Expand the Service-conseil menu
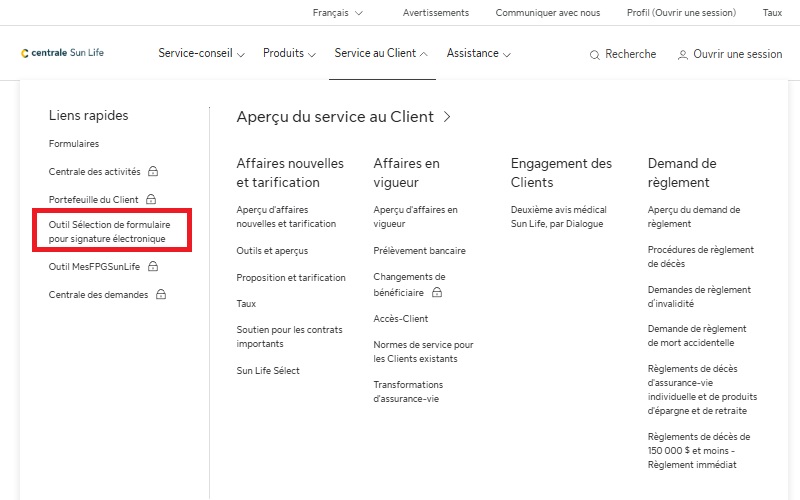This screenshot has height=500, width=800. pyautogui.click(x=201, y=54)
